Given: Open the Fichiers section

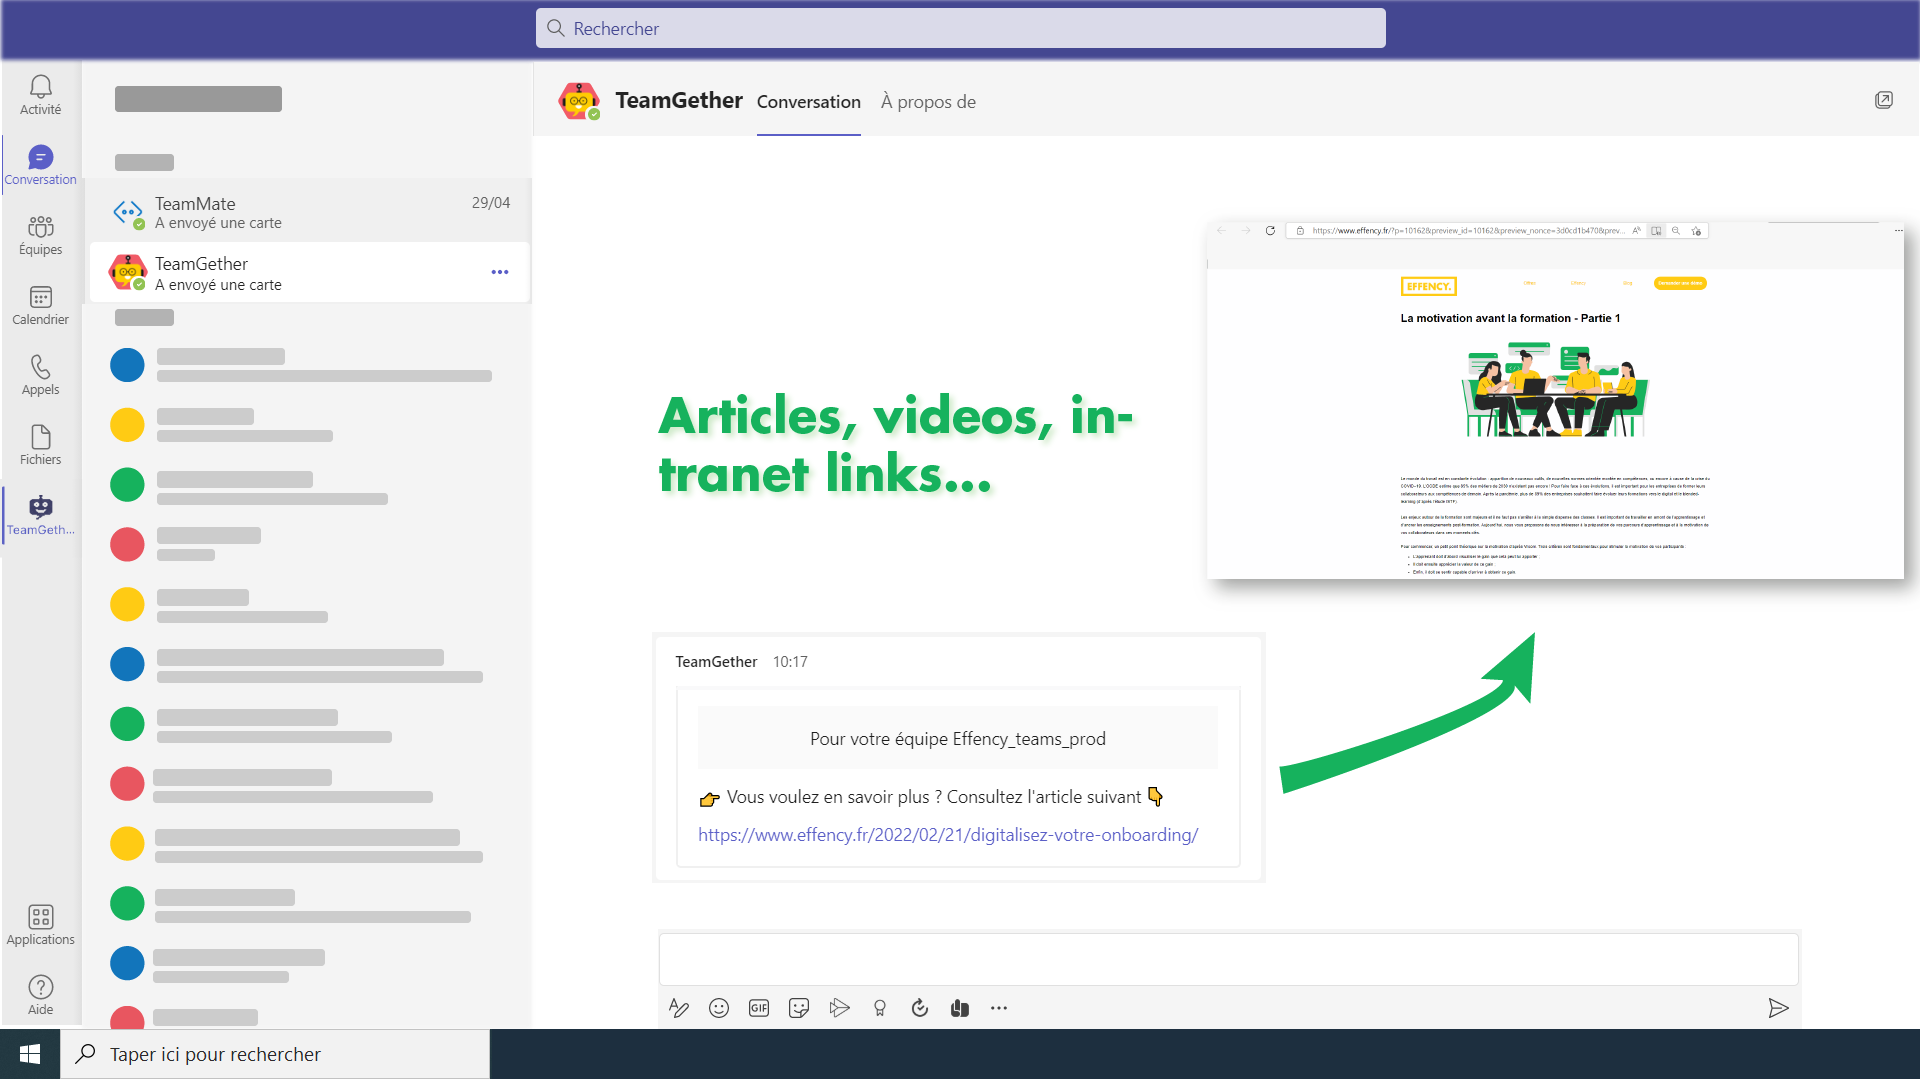Looking at the screenshot, I should pyautogui.click(x=40, y=446).
